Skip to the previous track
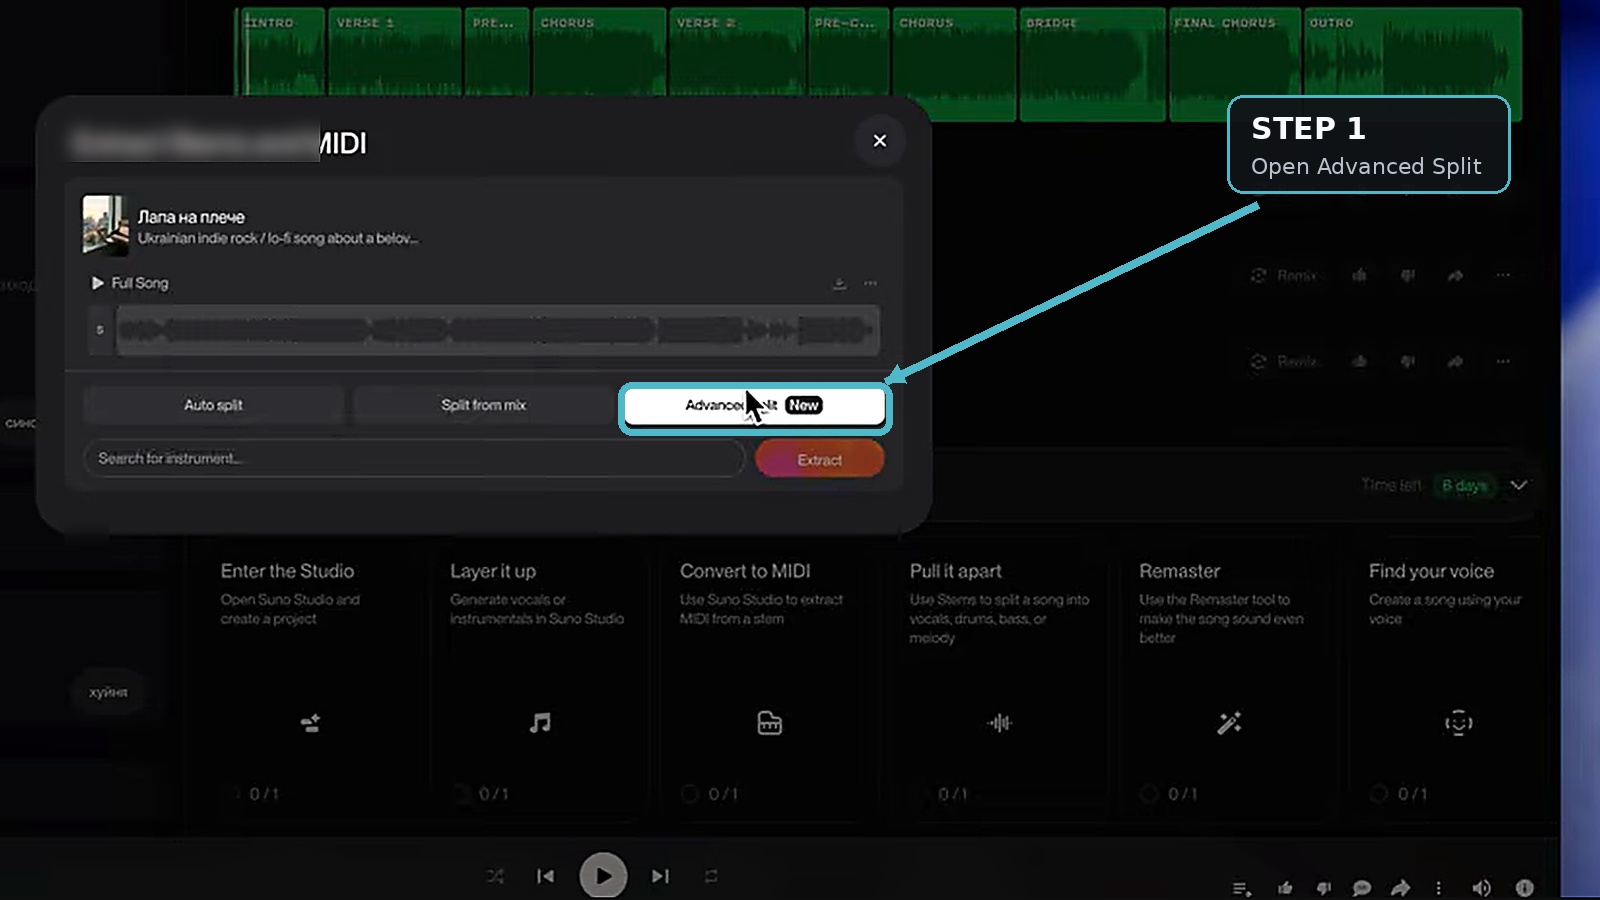The height and width of the screenshot is (900, 1600). point(545,876)
